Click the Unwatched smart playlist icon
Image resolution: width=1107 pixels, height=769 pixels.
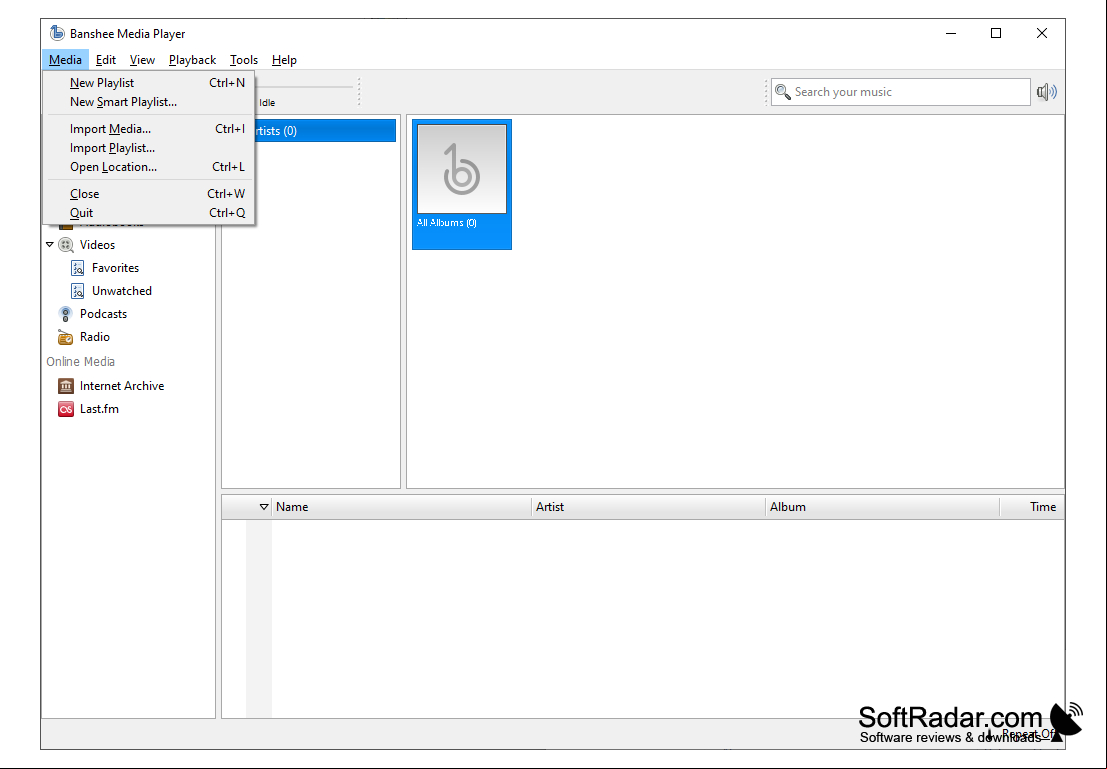pyautogui.click(x=78, y=291)
